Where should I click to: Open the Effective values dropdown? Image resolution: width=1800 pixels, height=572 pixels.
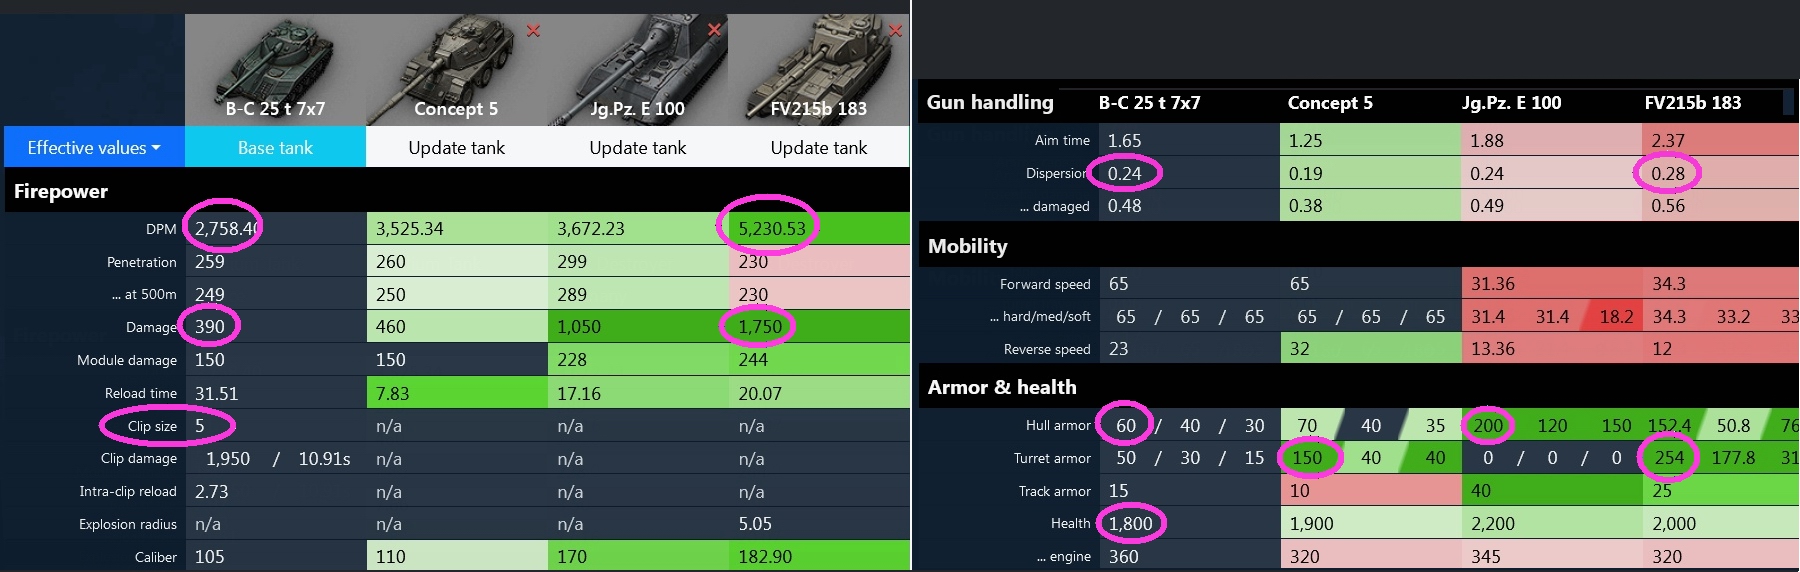tap(94, 148)
